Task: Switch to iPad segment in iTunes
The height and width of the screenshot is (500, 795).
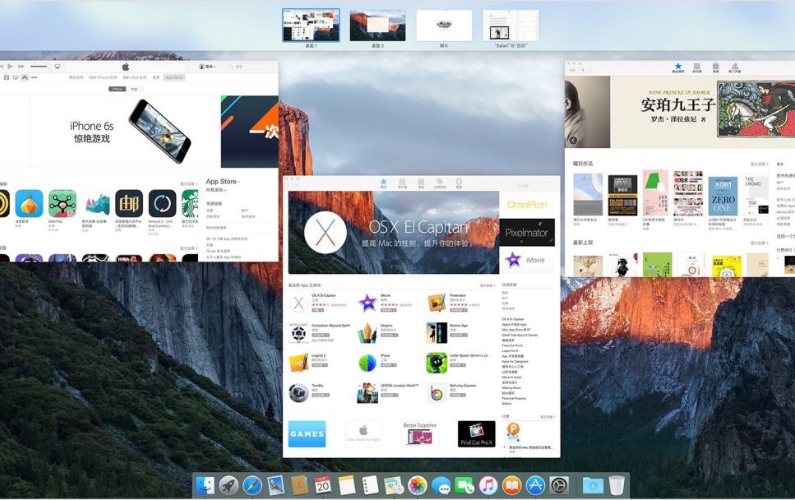Action: tap(134, 89)
